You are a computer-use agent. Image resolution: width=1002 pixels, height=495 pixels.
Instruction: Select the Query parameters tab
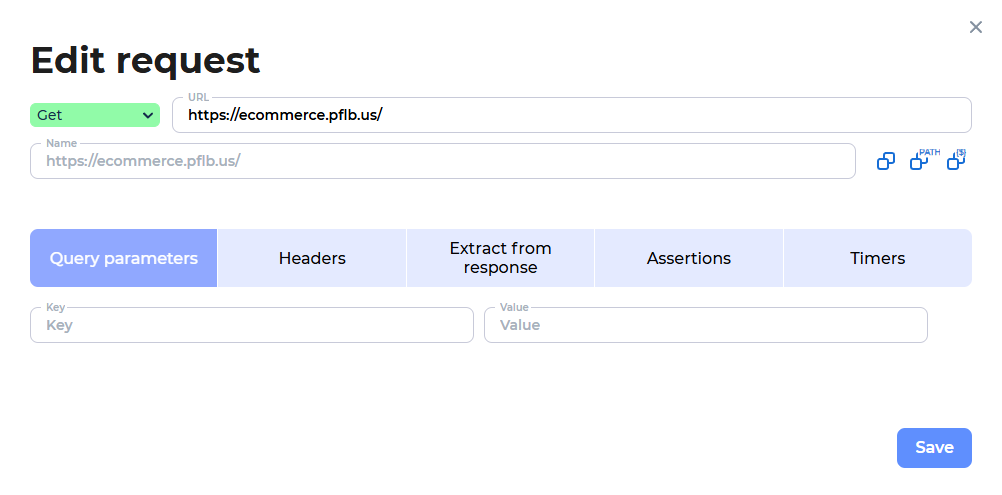123,258
